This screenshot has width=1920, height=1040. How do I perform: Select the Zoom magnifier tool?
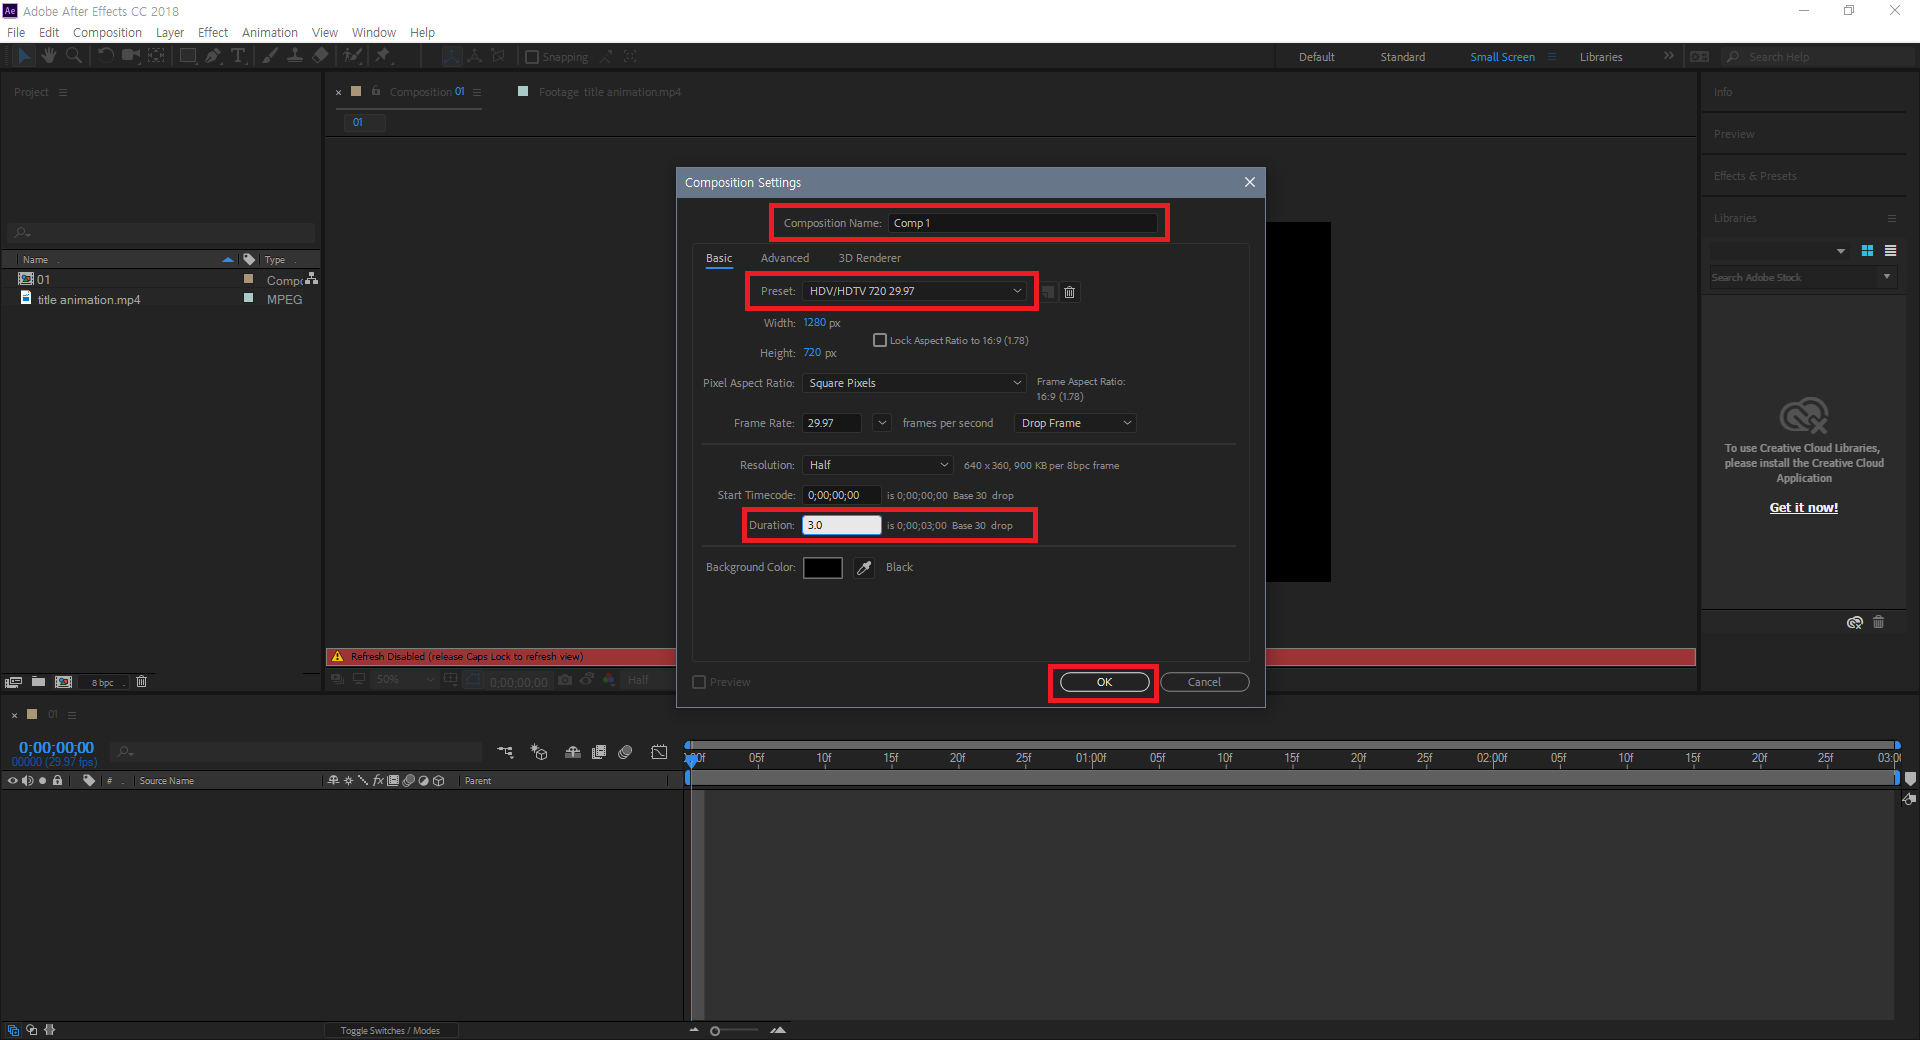tap(74, 56)
